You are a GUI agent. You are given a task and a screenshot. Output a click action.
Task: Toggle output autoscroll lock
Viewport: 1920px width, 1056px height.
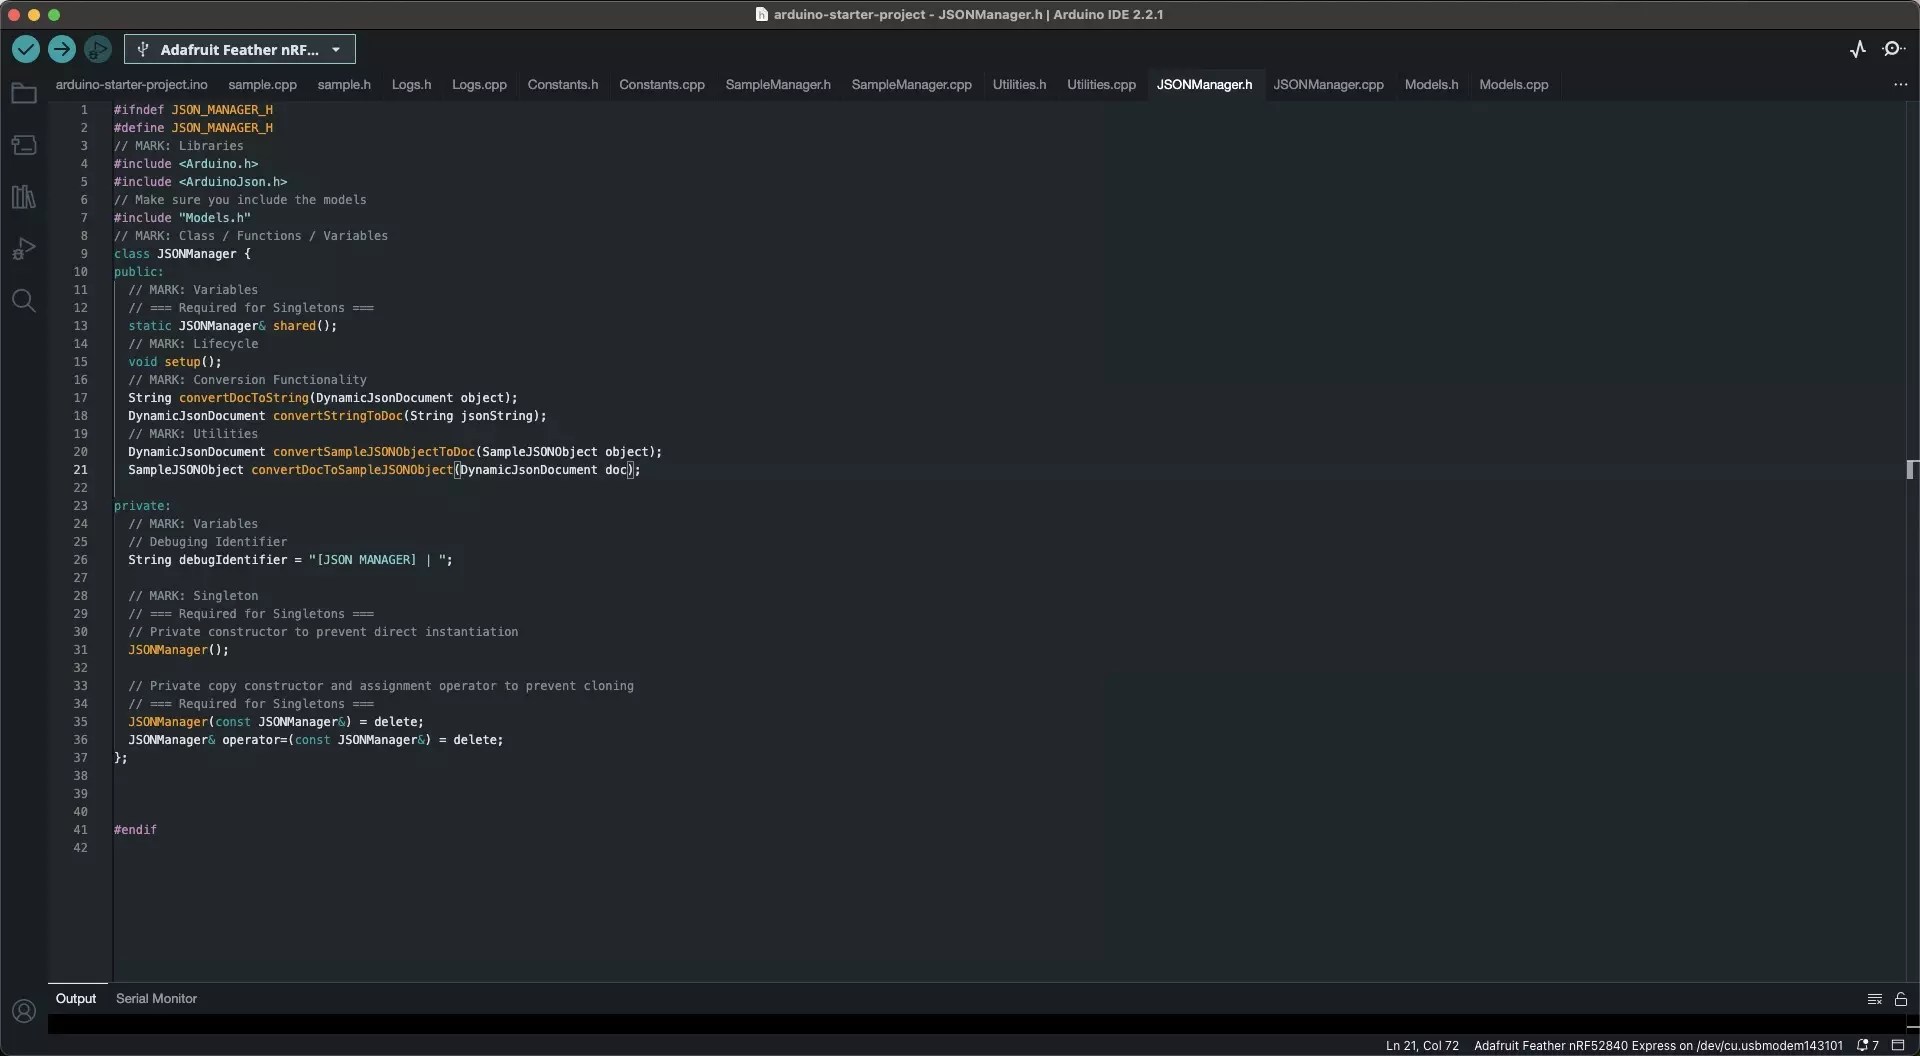1900,999
